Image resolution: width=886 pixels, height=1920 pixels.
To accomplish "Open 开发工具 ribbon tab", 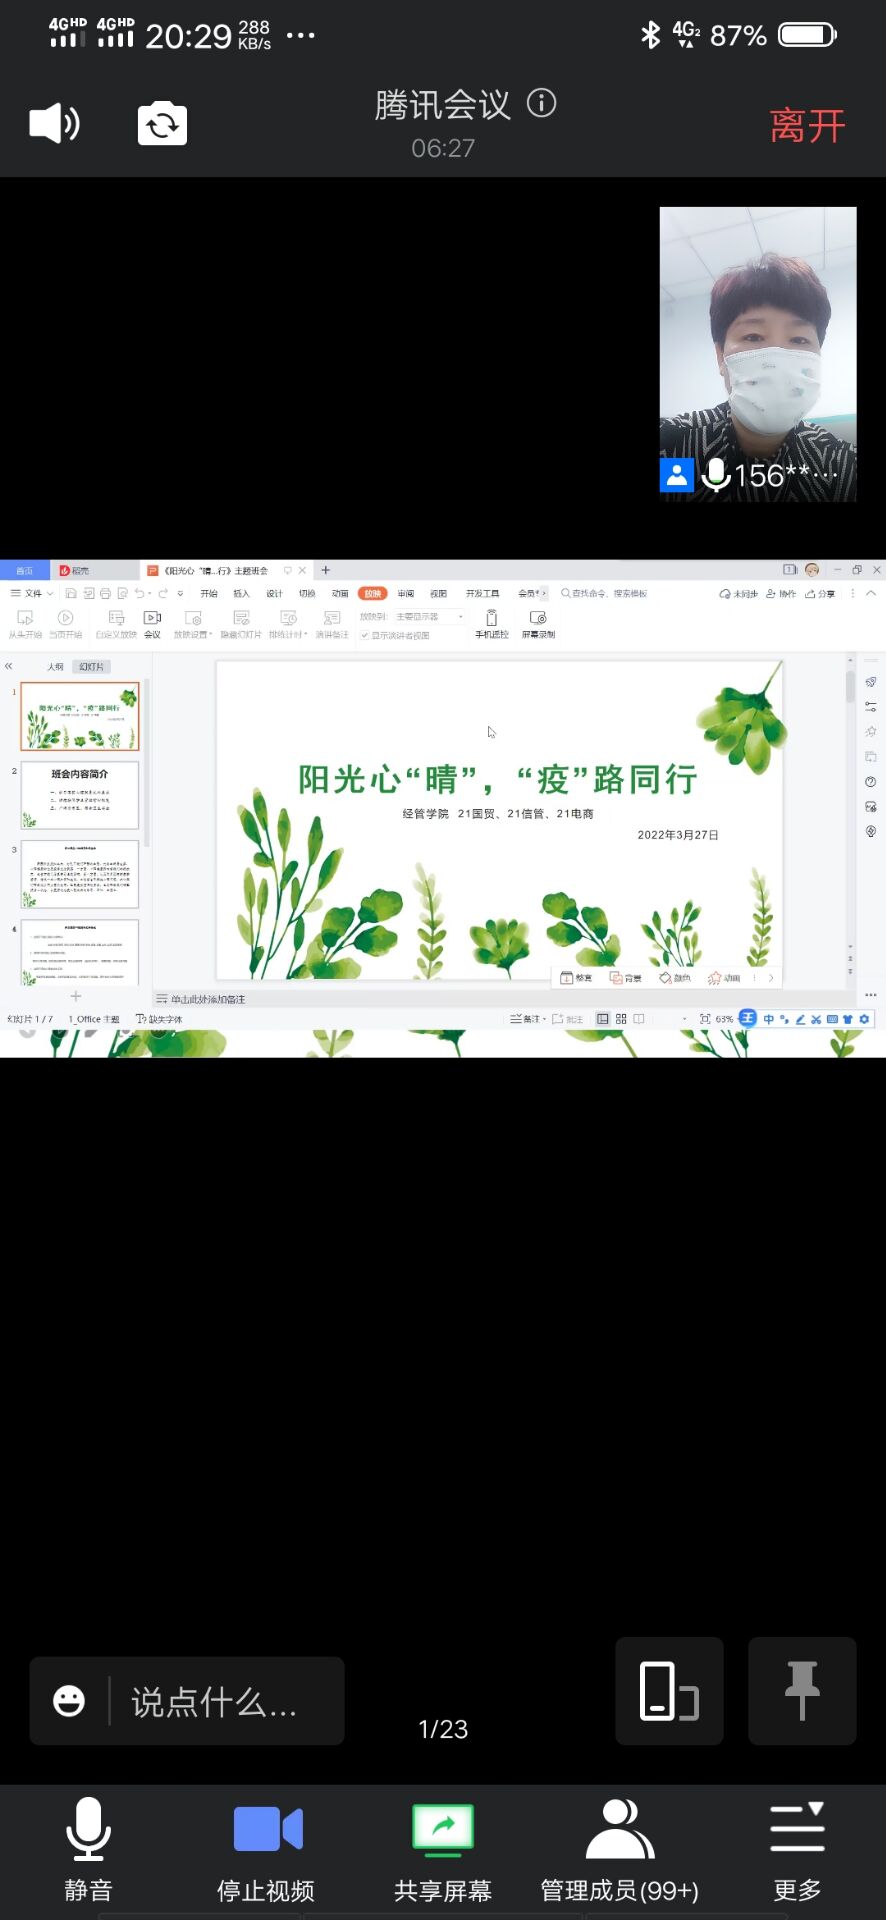I will click(x=482, y=593).
